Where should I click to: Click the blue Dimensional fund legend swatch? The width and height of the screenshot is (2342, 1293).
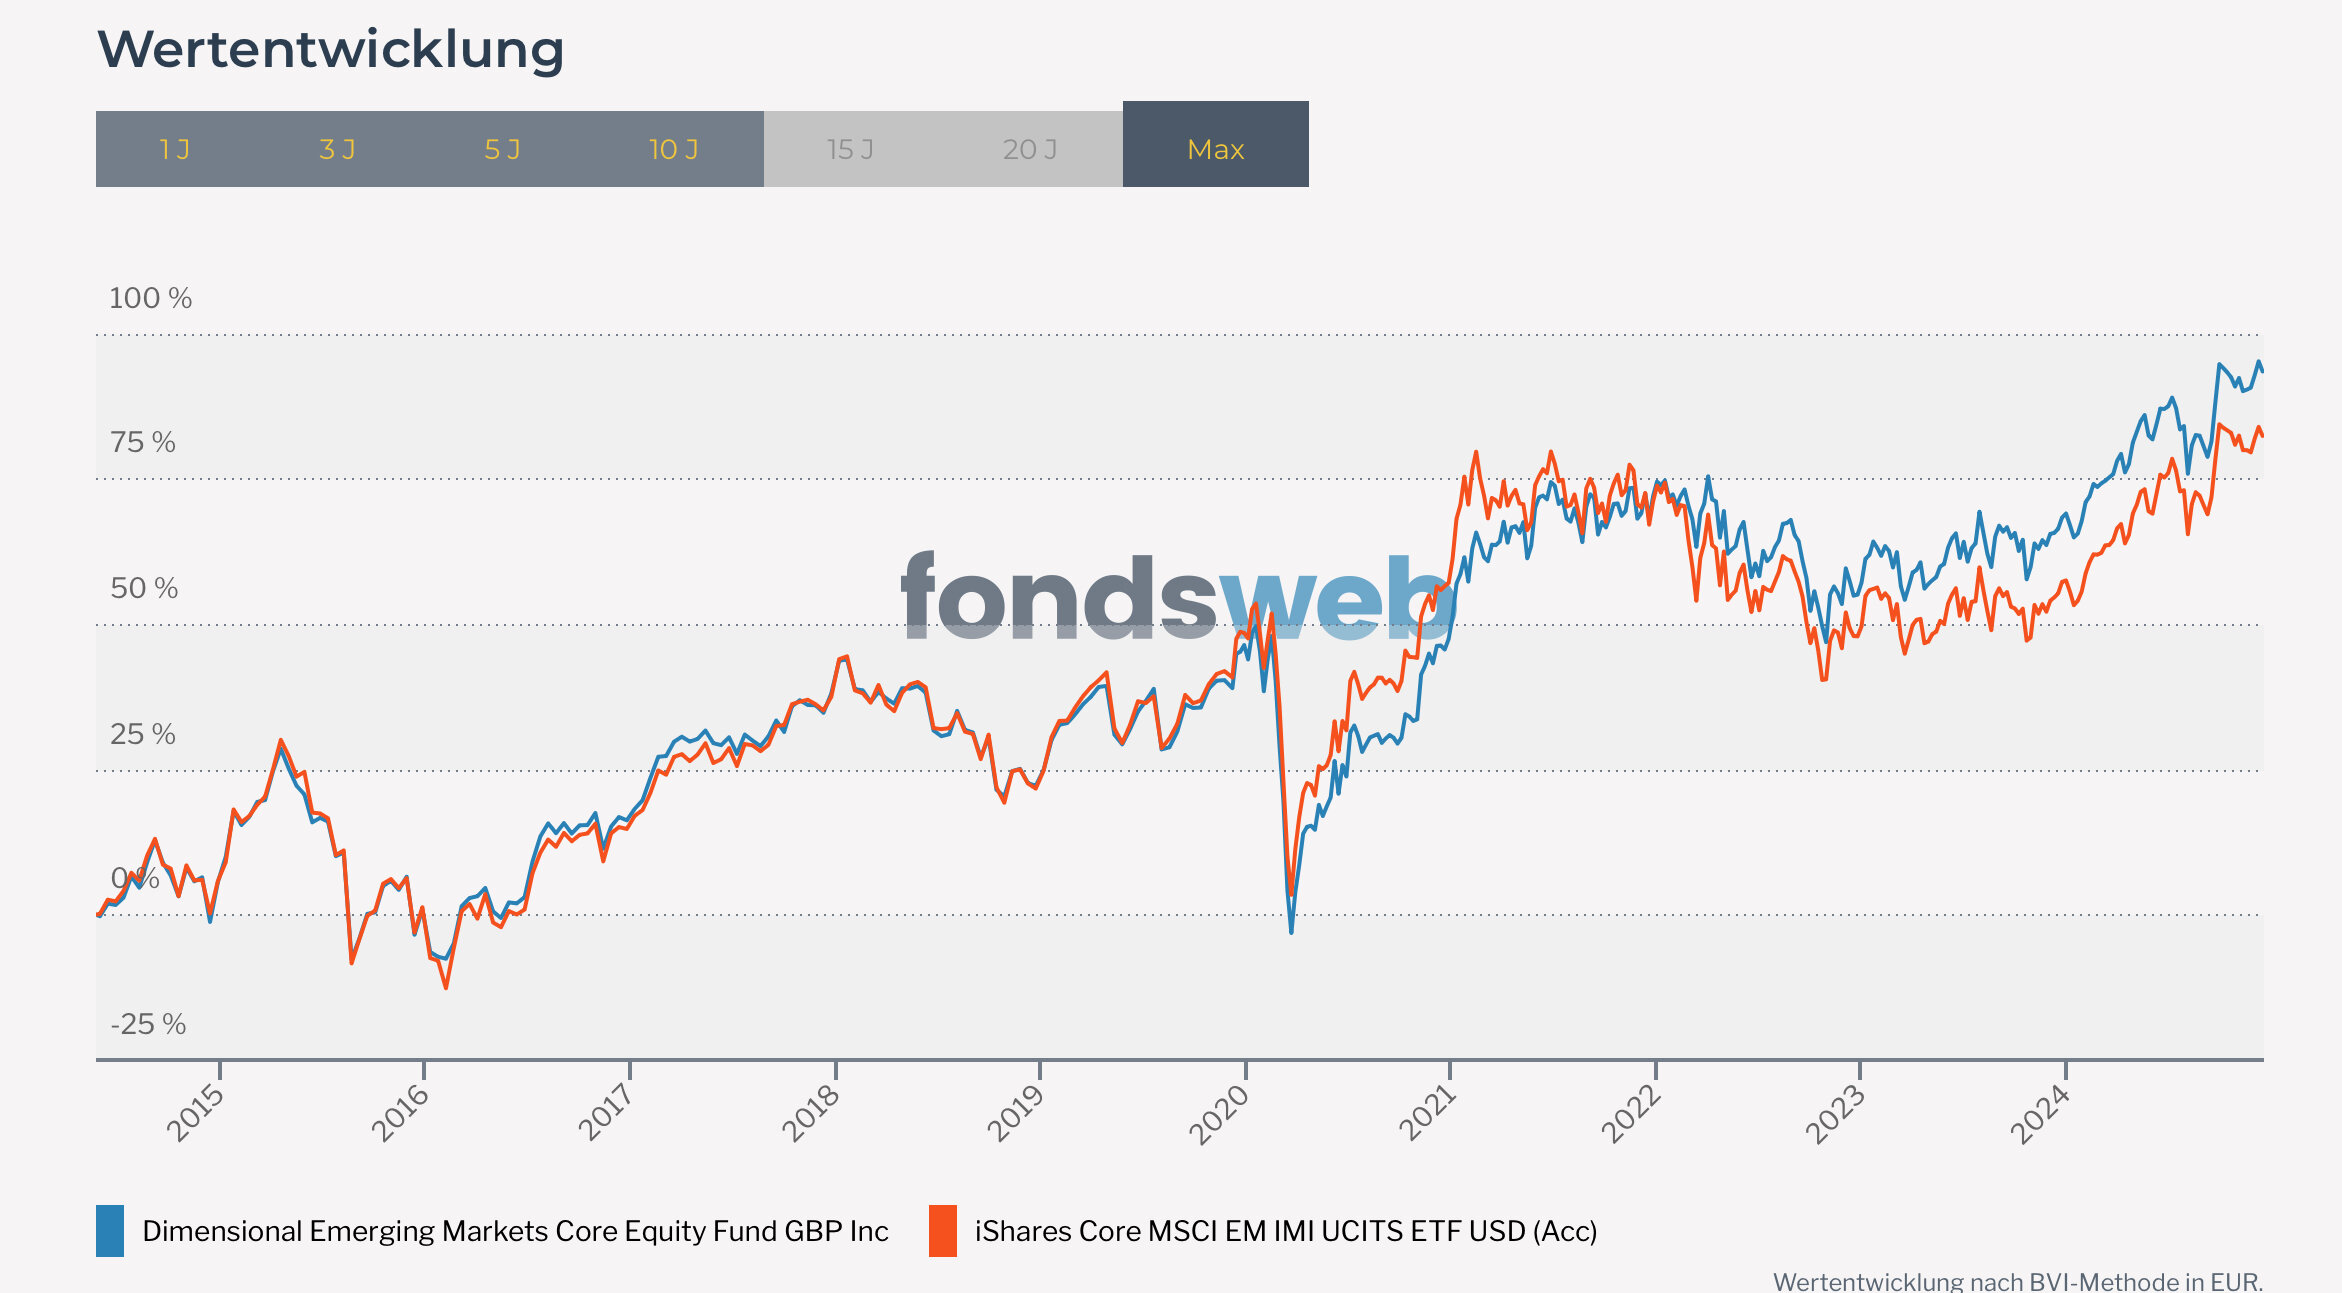click(x=110, y=1231)
